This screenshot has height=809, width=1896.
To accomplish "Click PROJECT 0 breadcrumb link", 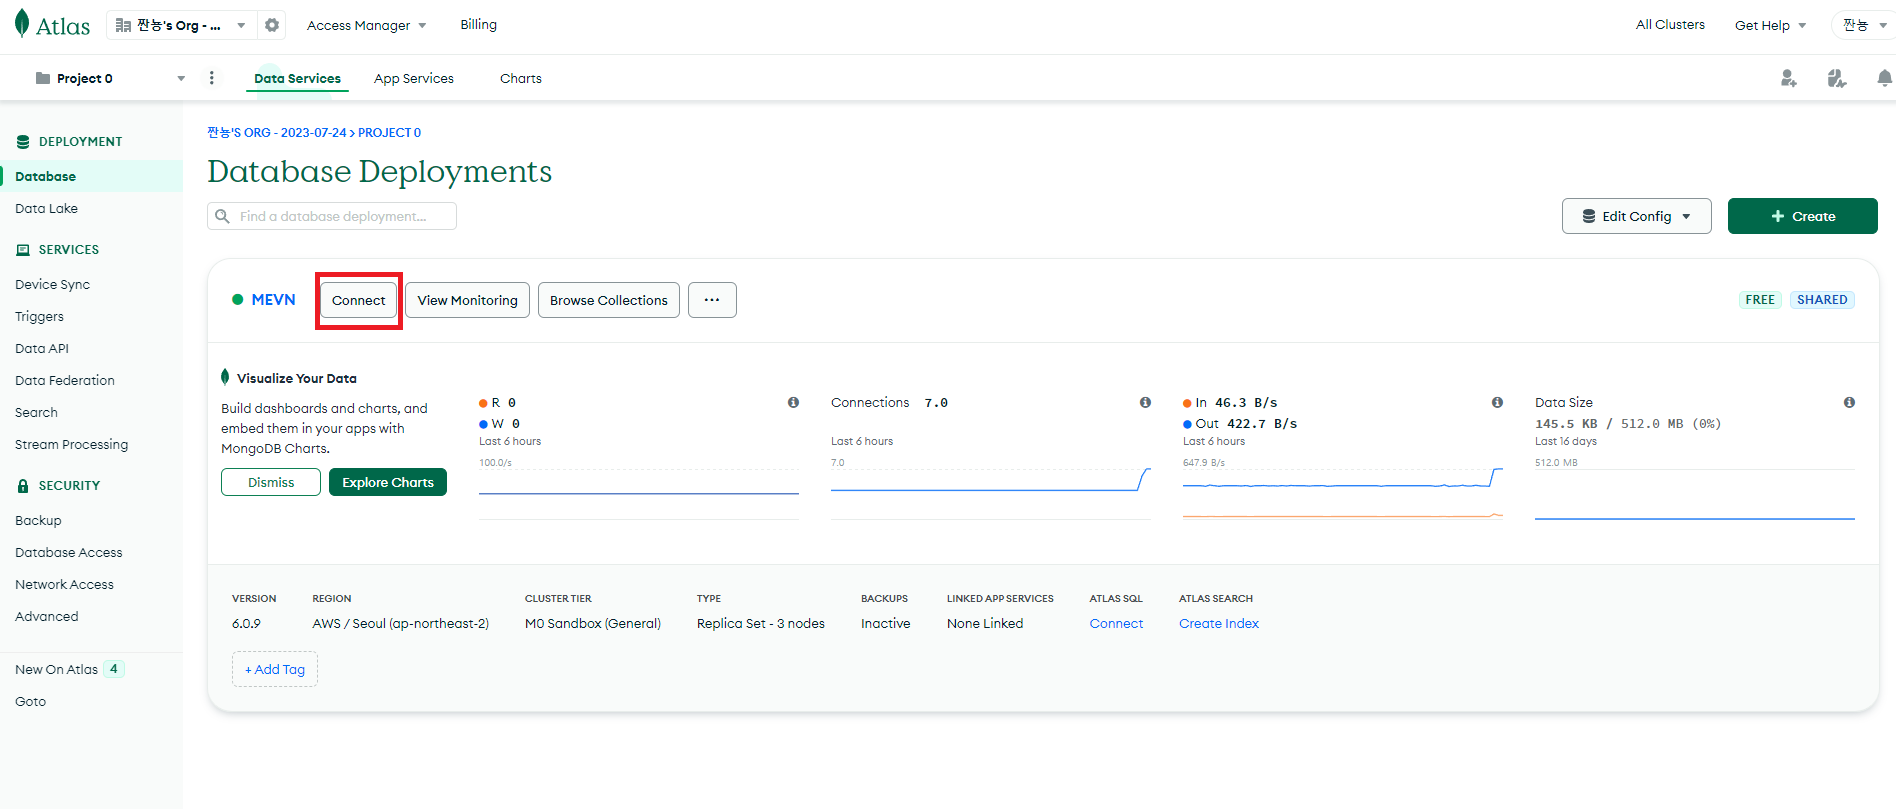I will pyautogui.click(x=389, y=132).
